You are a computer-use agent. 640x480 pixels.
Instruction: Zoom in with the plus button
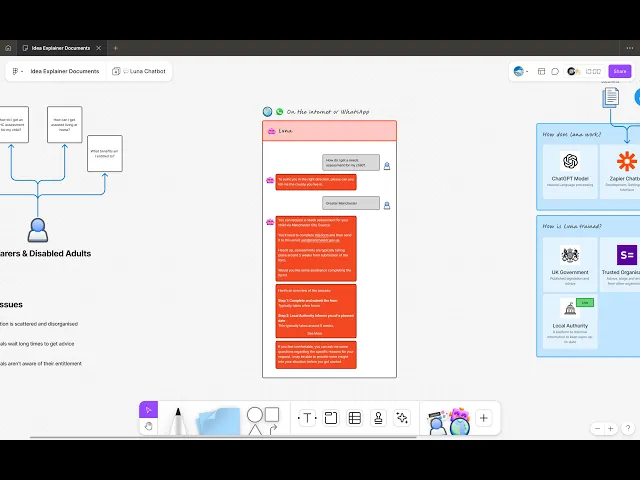[611, 429]
